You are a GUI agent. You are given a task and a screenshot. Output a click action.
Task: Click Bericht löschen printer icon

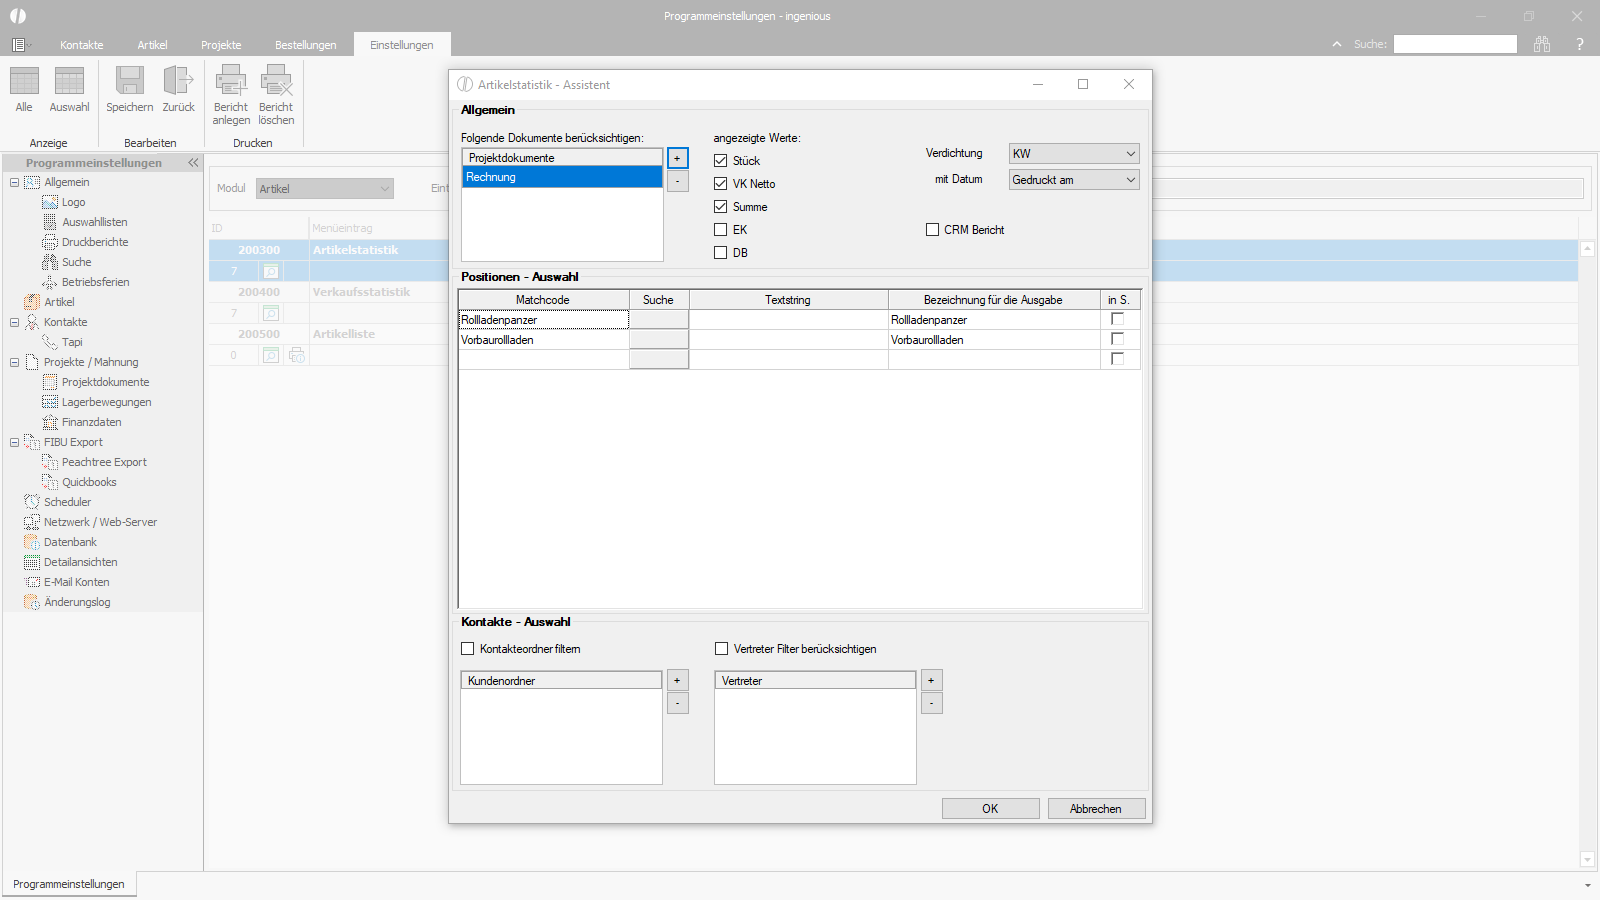point(276,80)
